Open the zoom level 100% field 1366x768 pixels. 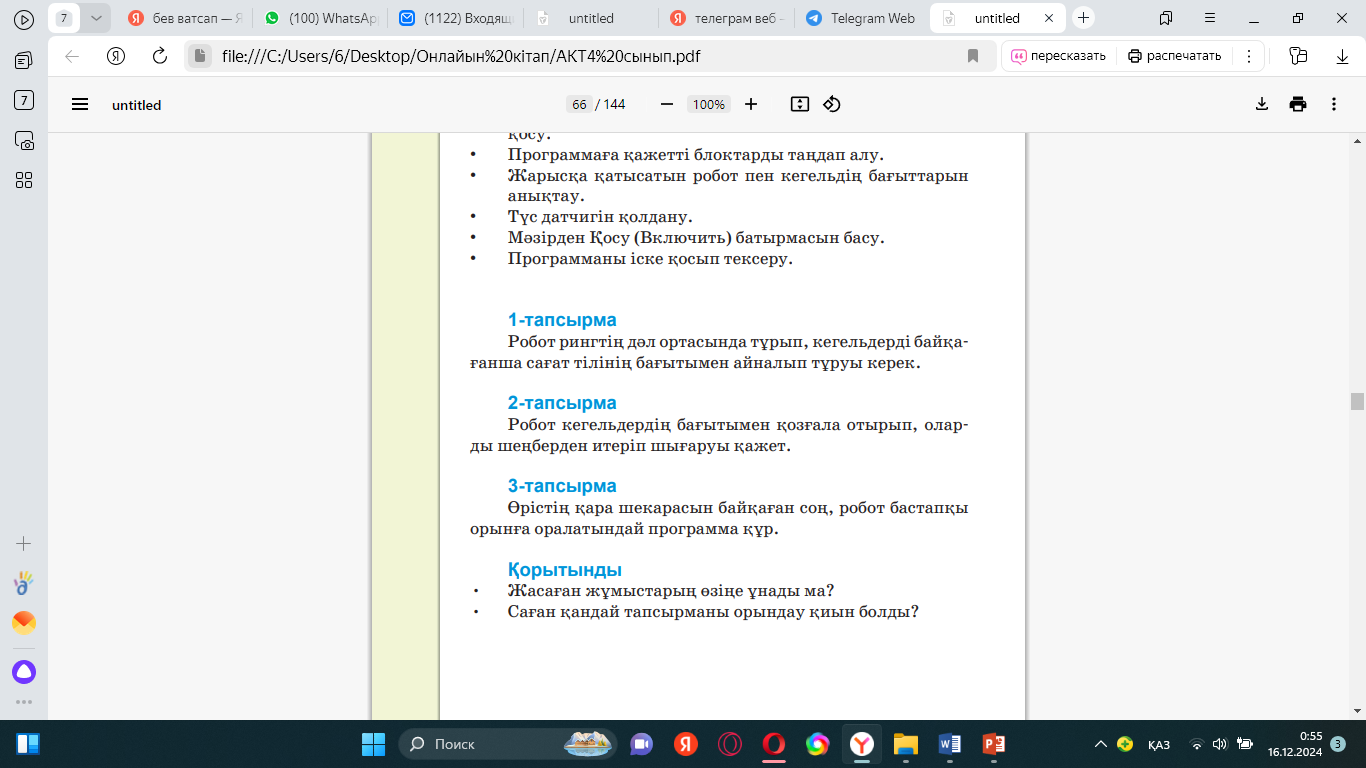tap(709, 104)
